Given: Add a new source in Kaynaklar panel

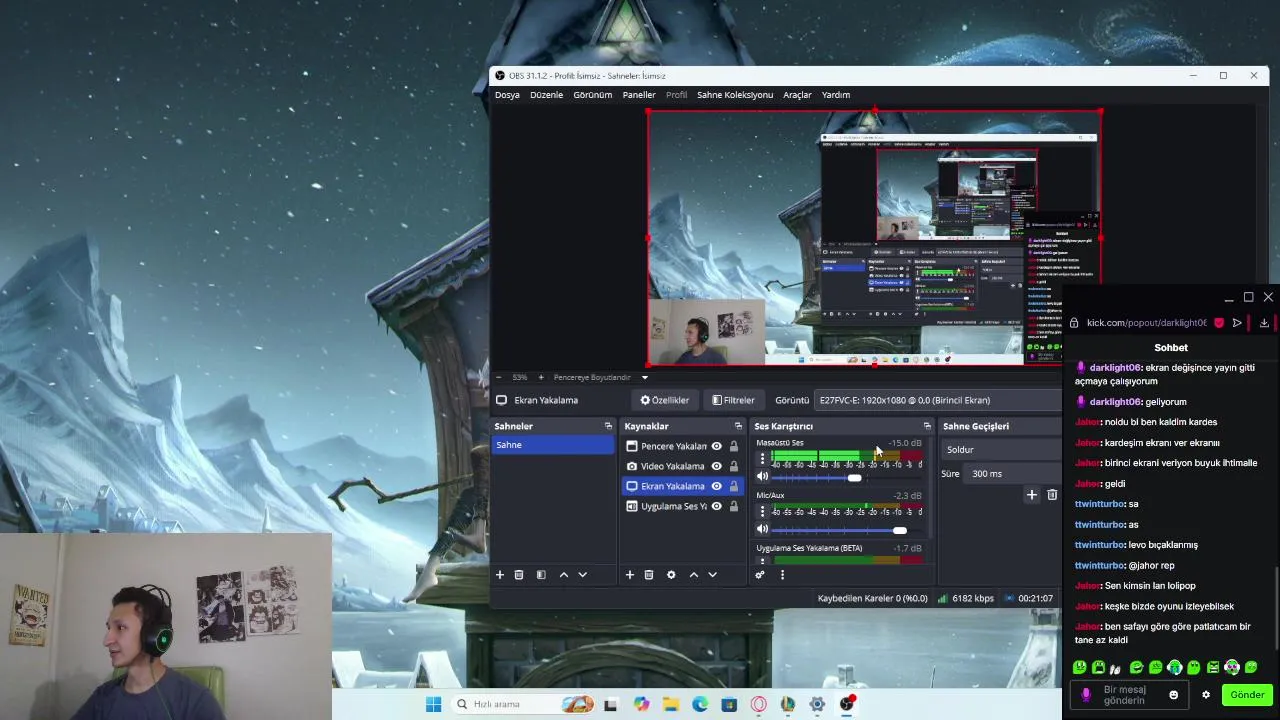Looking at the screenshot, I should pos(630,575).
